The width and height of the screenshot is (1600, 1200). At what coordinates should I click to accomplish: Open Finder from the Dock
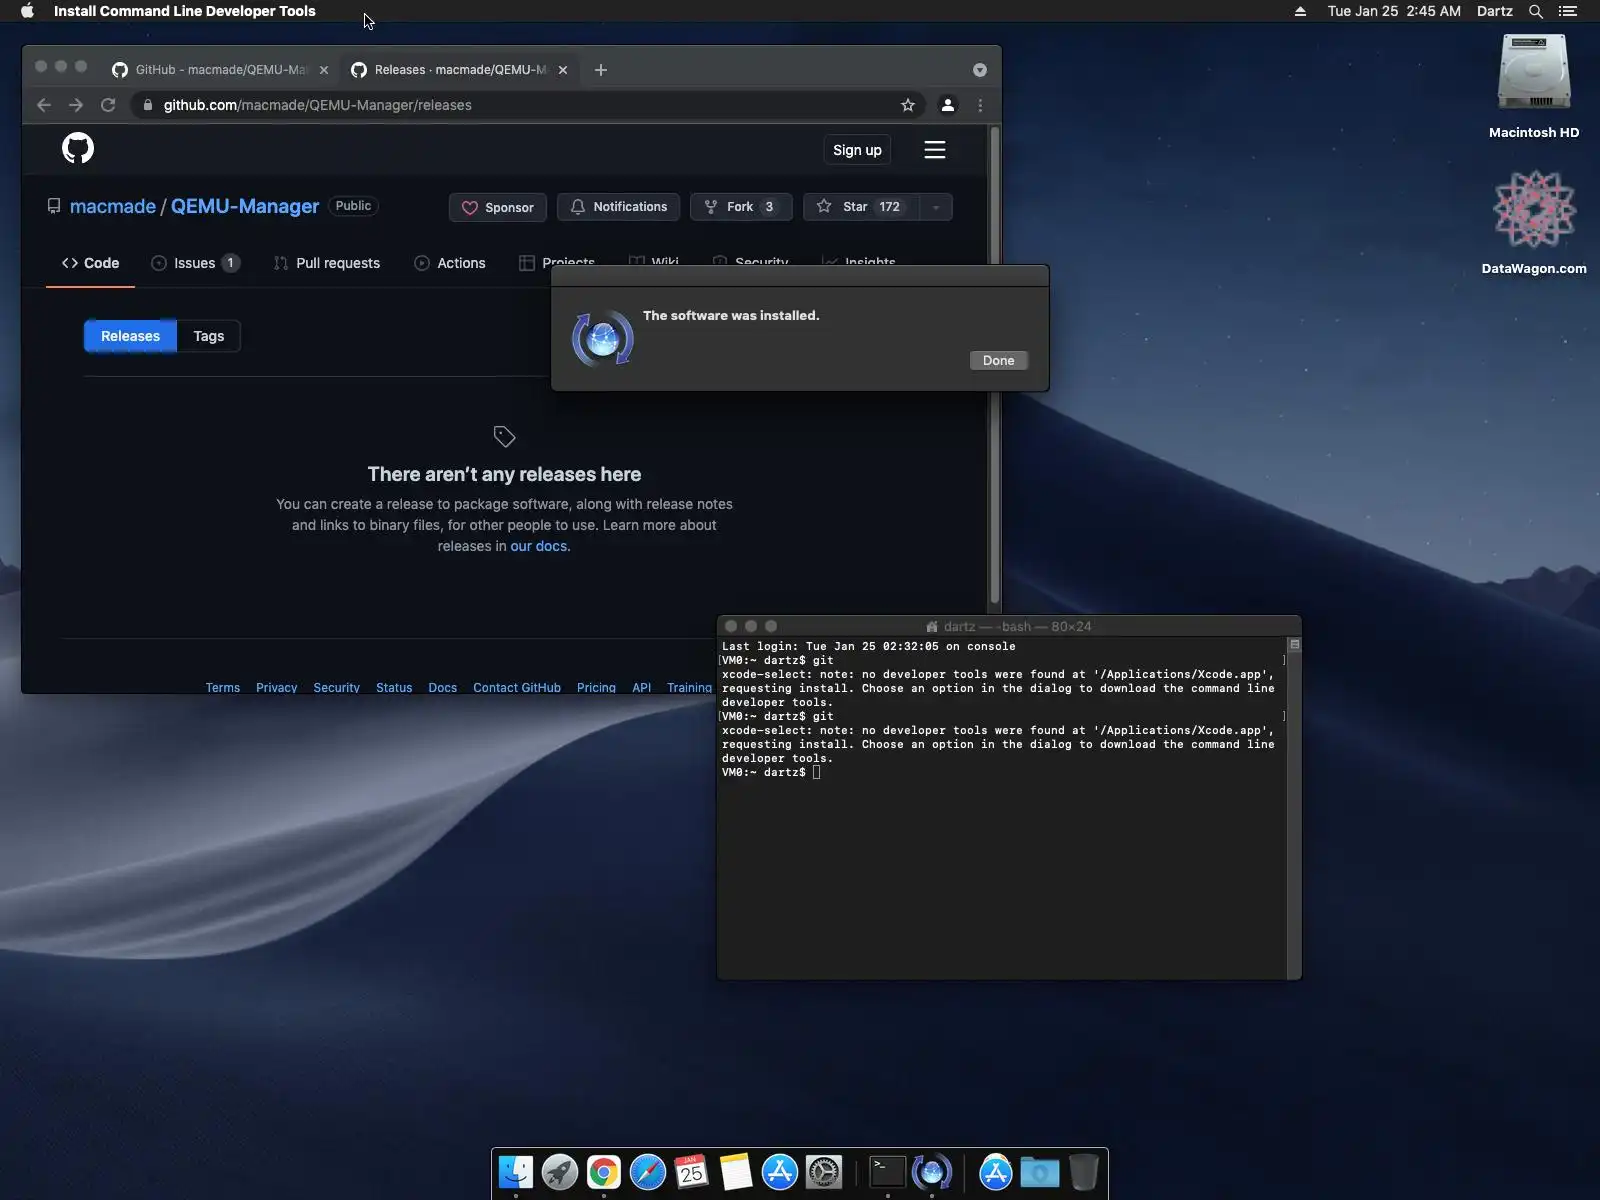pyautogui.click(x=516, y=1172)
